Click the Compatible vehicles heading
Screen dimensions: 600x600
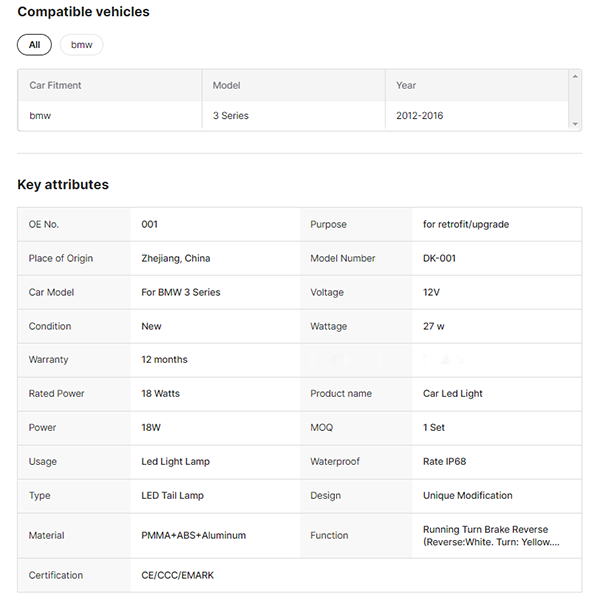click(x=83, y=12)
